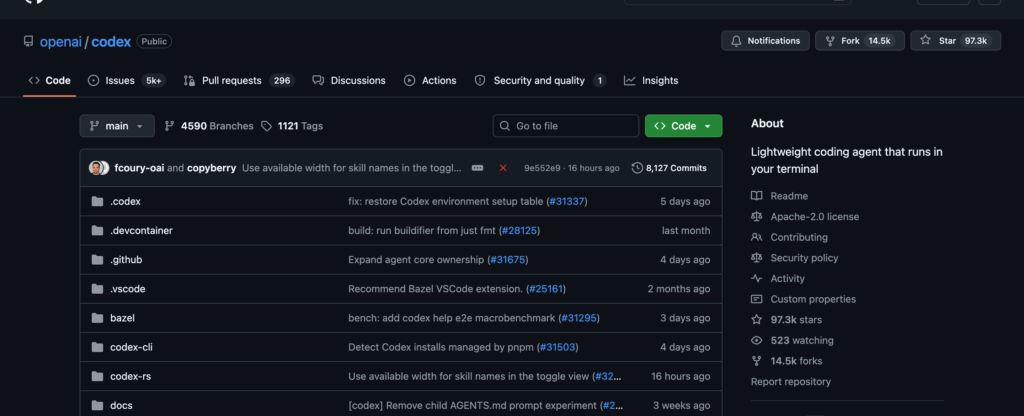The width and height of the screenshot is (1024, 416).
Task: Go to the Discussions tab
Action: click(x=349, y=80)
